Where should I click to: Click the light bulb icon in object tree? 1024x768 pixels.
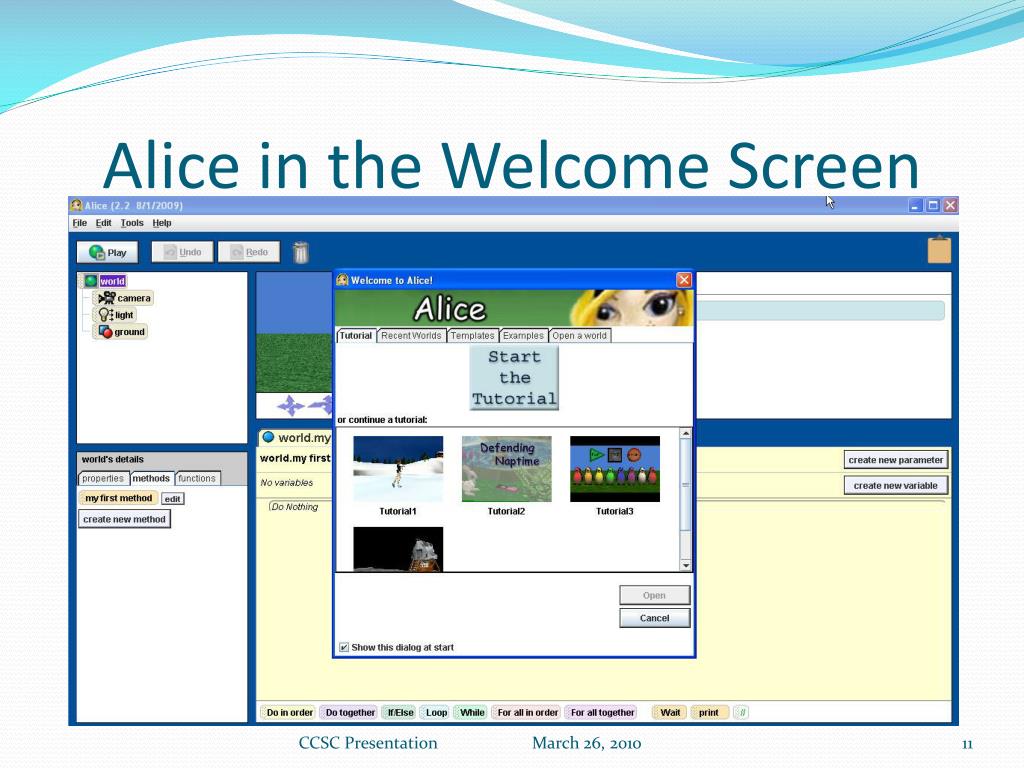(x=105, y=315)
